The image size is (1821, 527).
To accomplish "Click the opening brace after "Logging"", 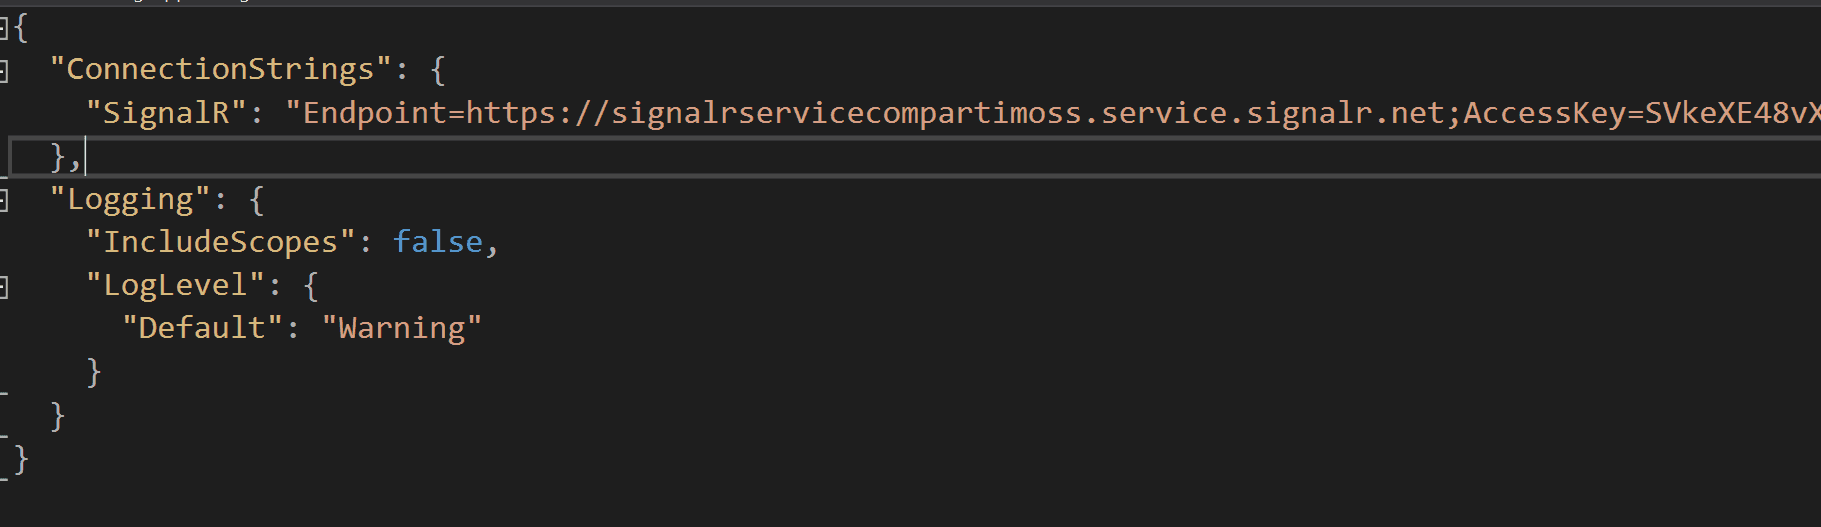I will pyautogui.click(x=257, y=200).
